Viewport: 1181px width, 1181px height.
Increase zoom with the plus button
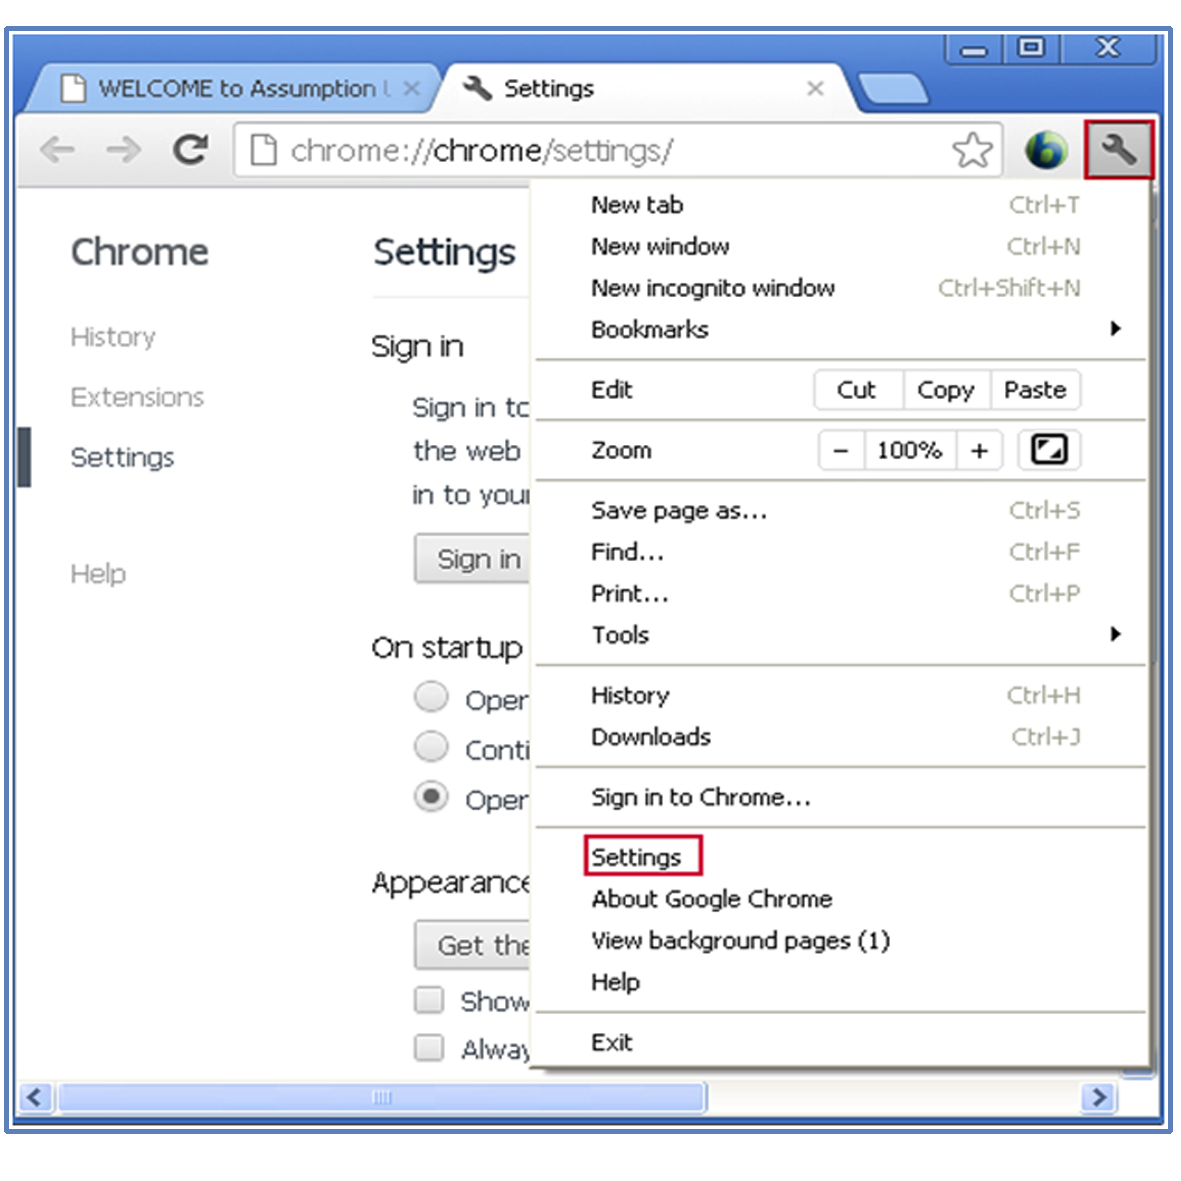pos(979,451)
